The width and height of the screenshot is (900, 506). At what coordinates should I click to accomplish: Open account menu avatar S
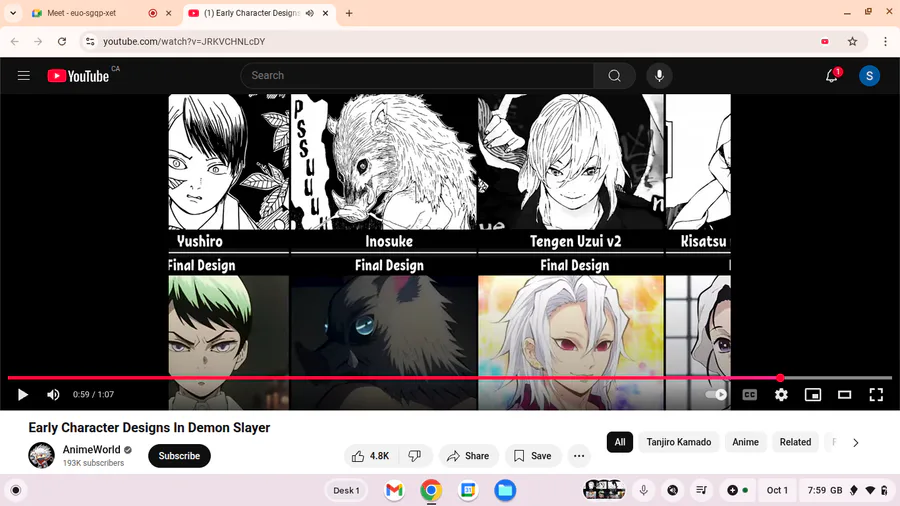click(869, 76)
